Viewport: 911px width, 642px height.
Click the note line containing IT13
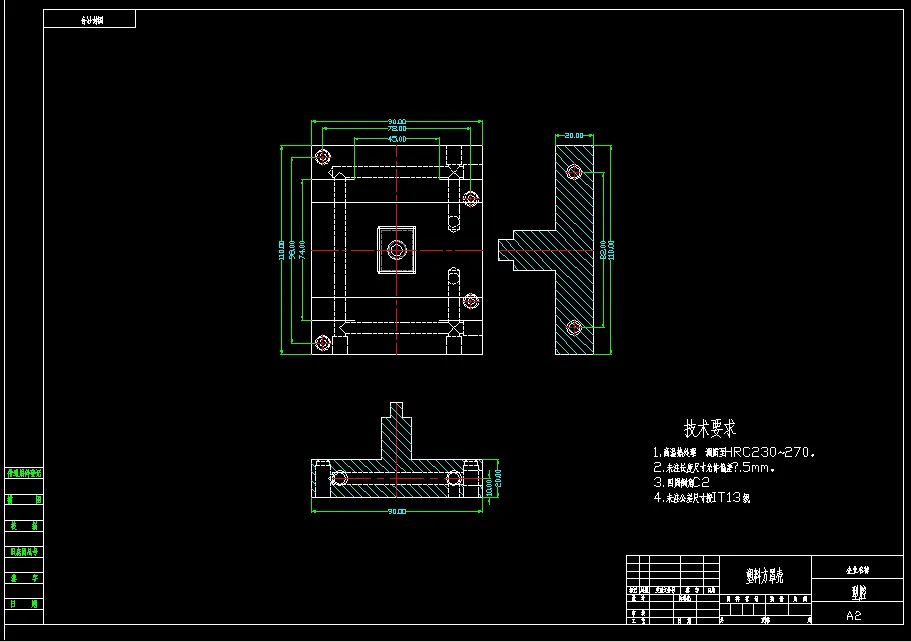coord(702,498)
